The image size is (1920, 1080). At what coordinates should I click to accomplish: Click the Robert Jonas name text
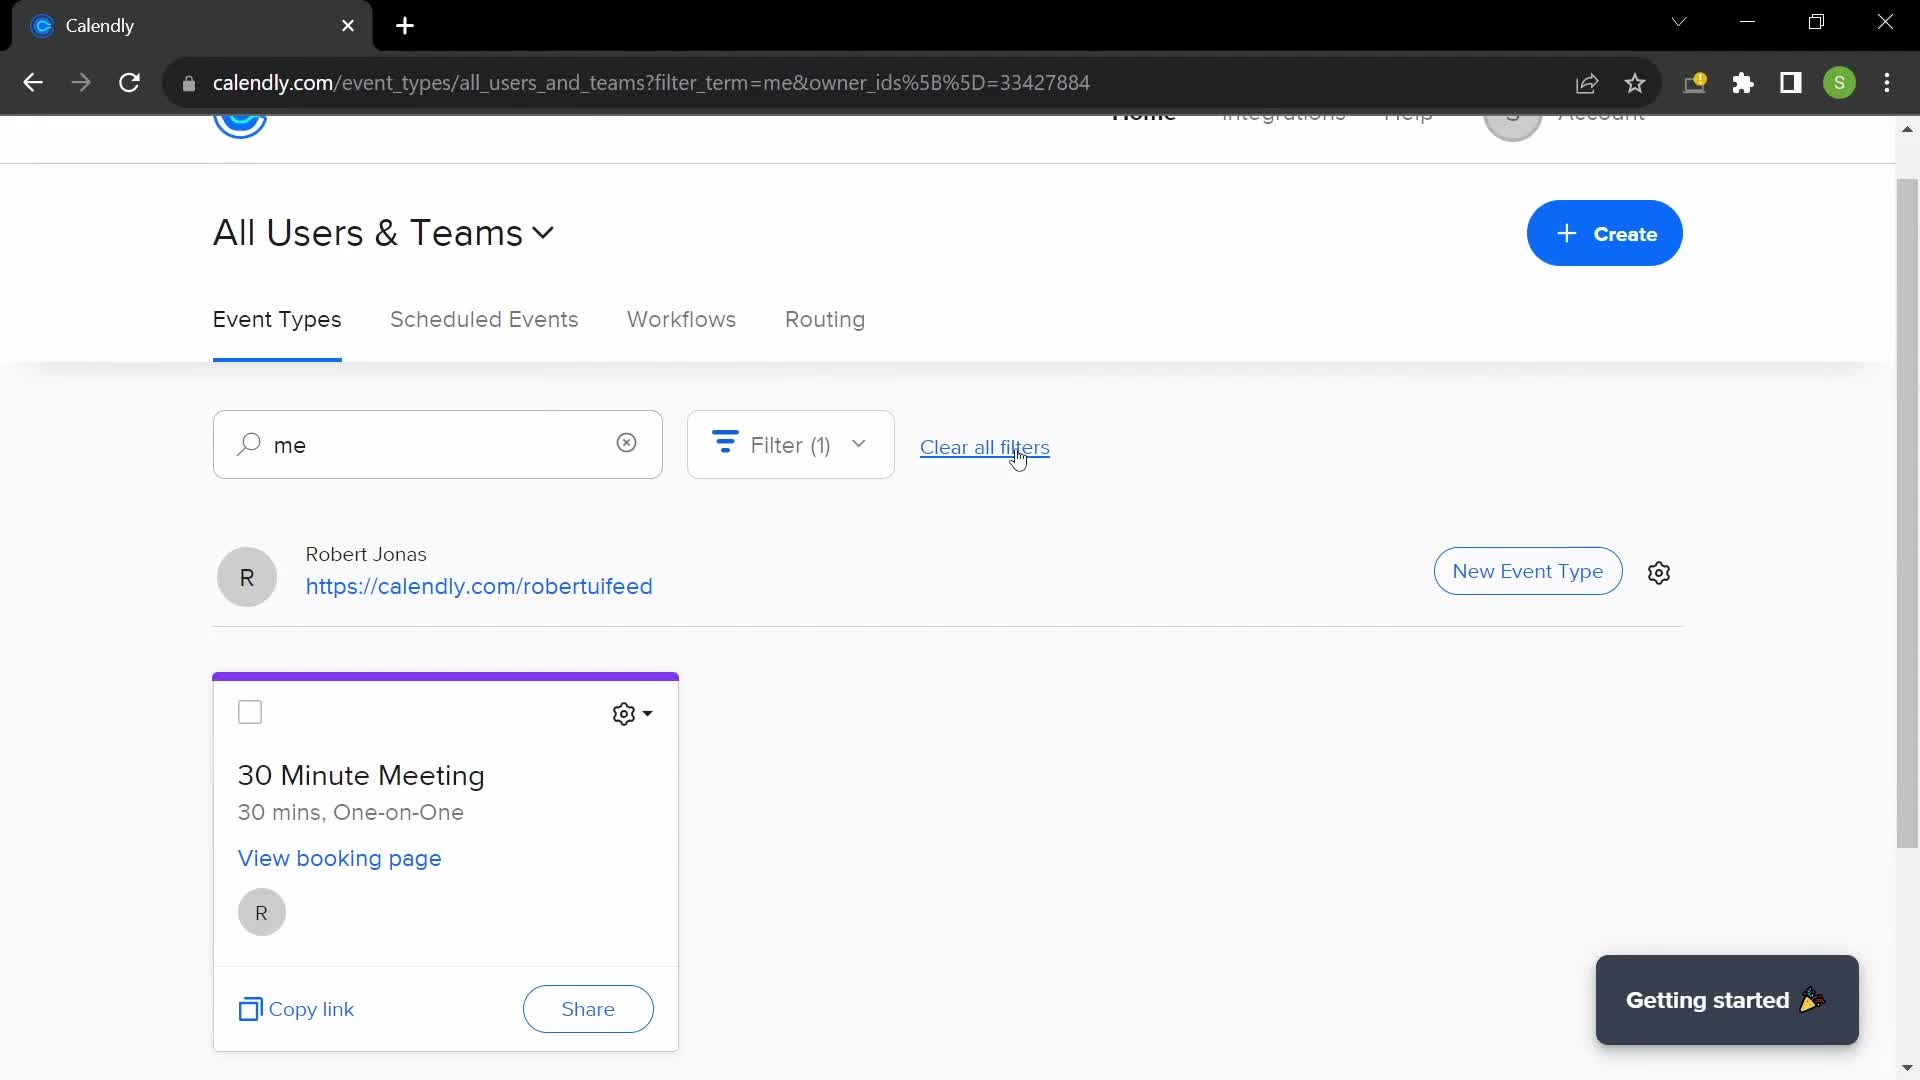coord(366,554)
